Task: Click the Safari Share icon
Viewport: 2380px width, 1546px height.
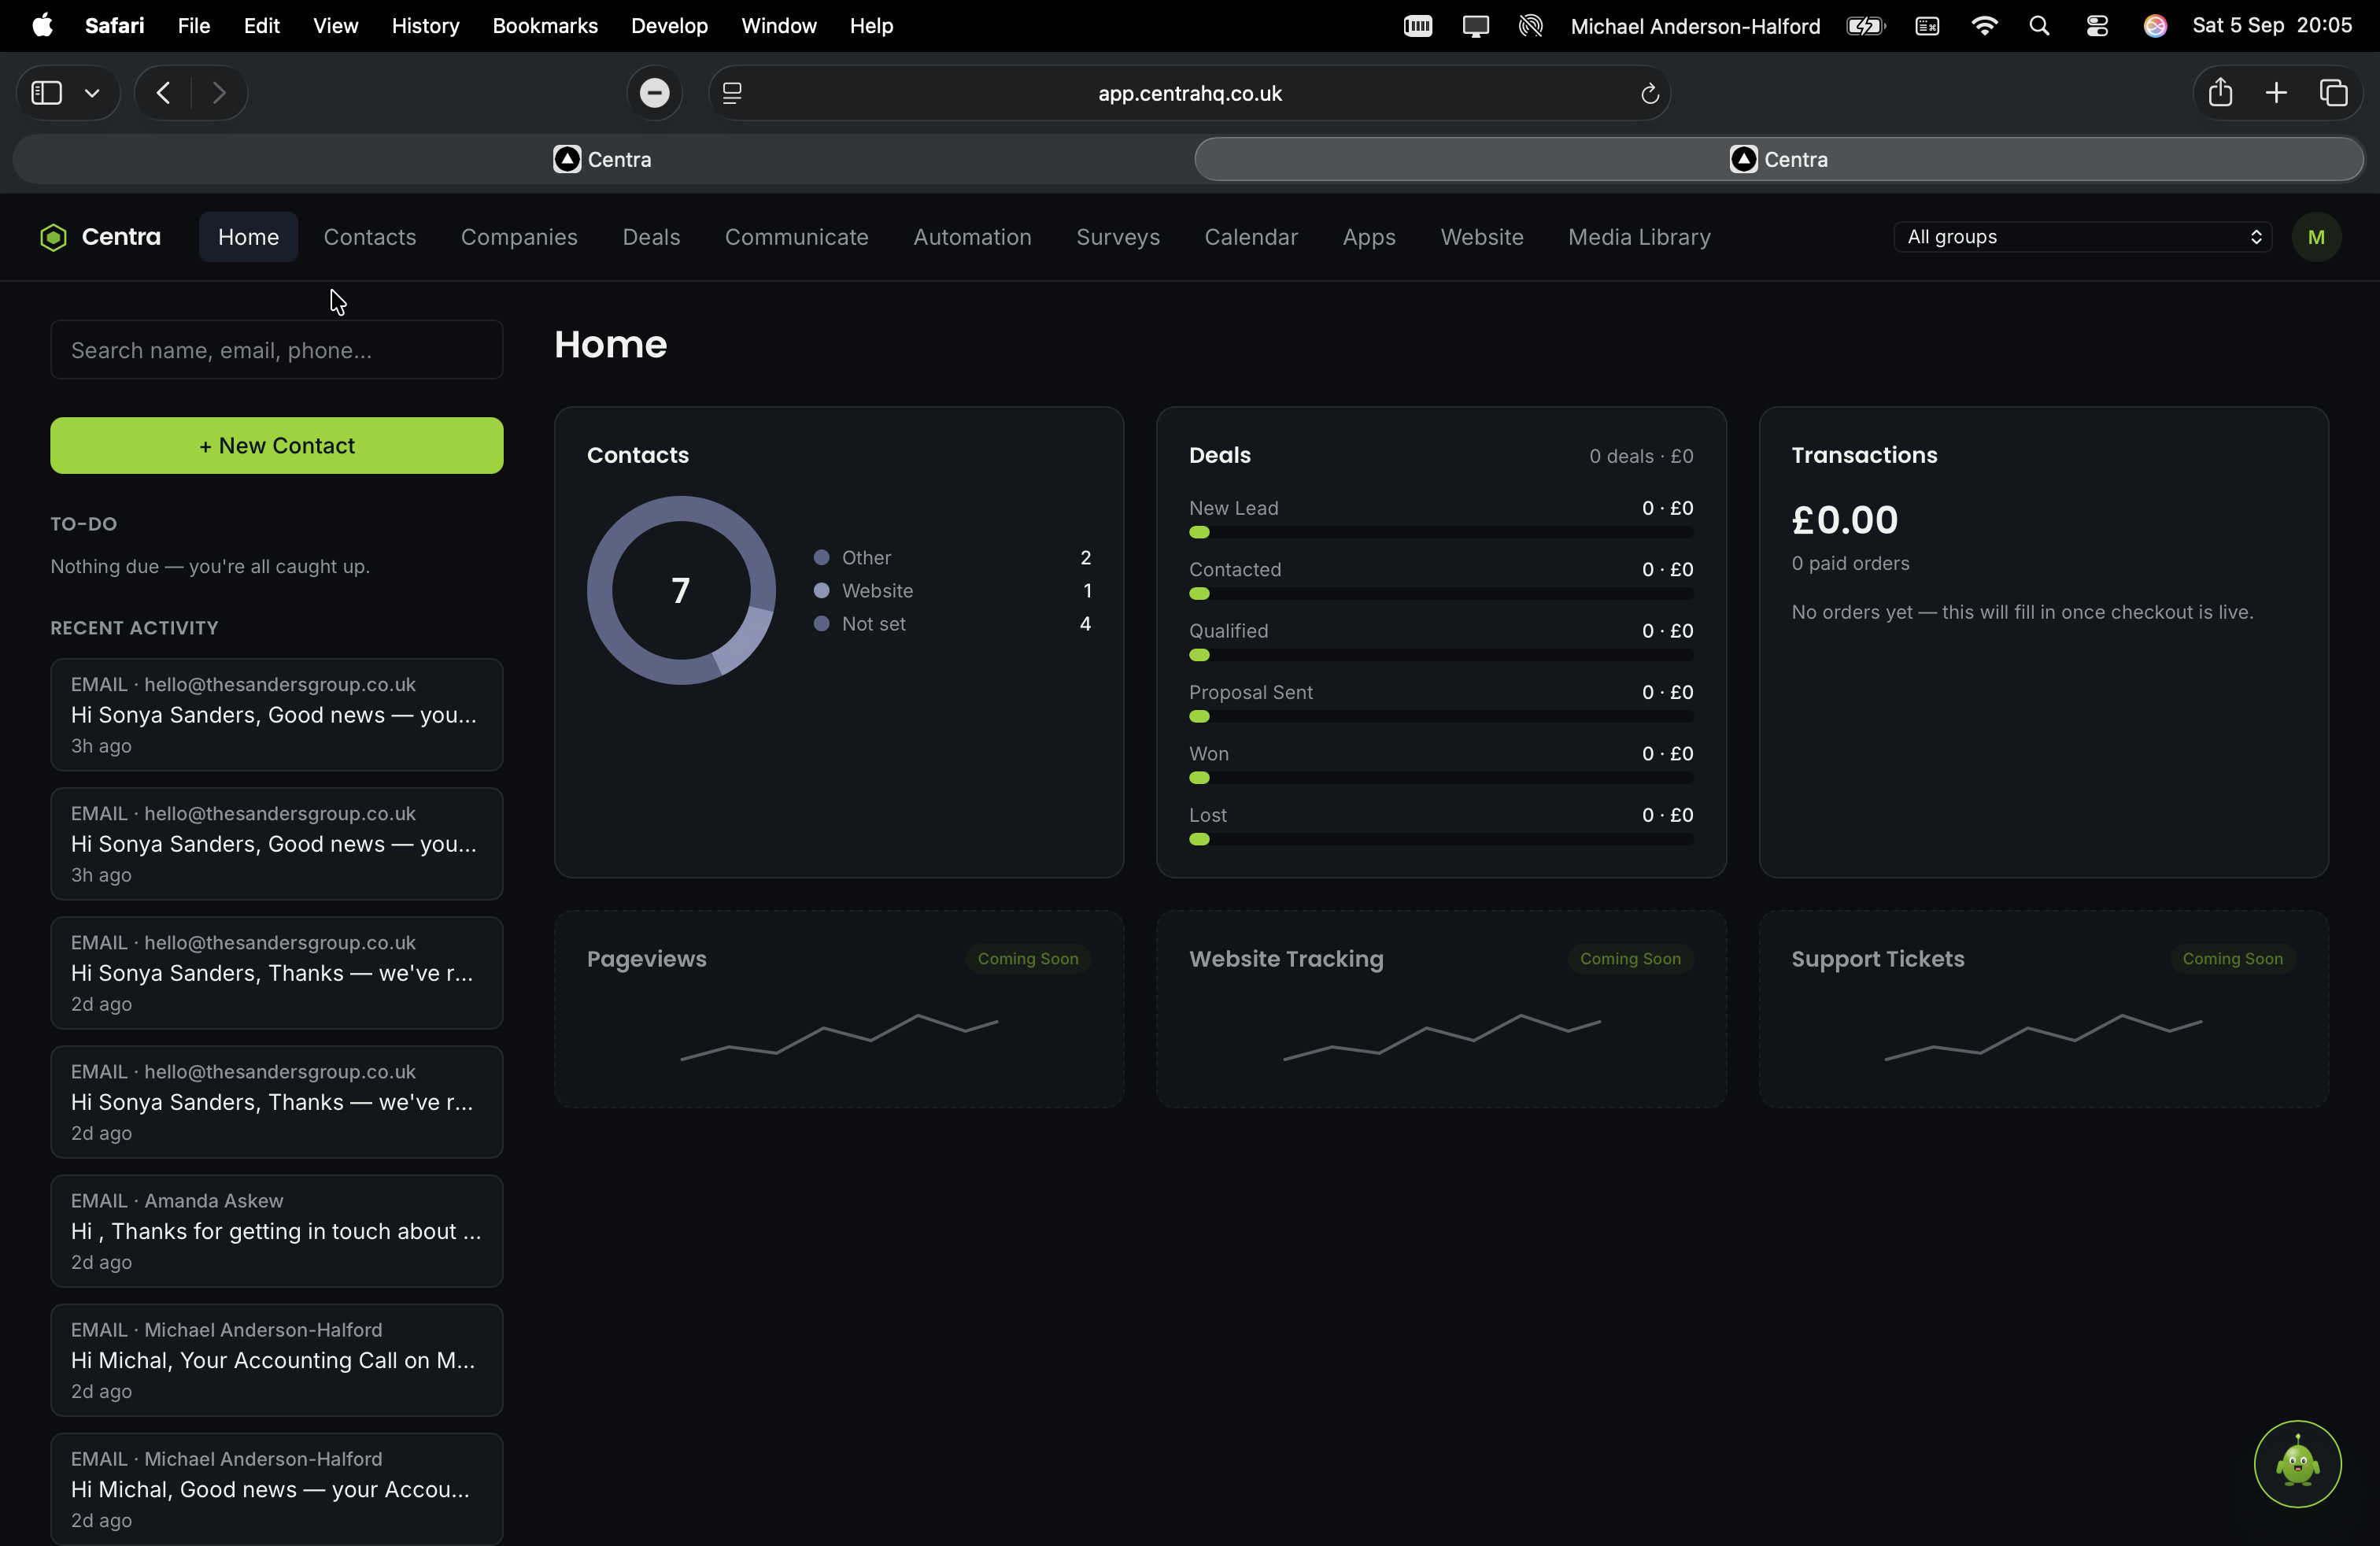Action: click(2220, 93)
